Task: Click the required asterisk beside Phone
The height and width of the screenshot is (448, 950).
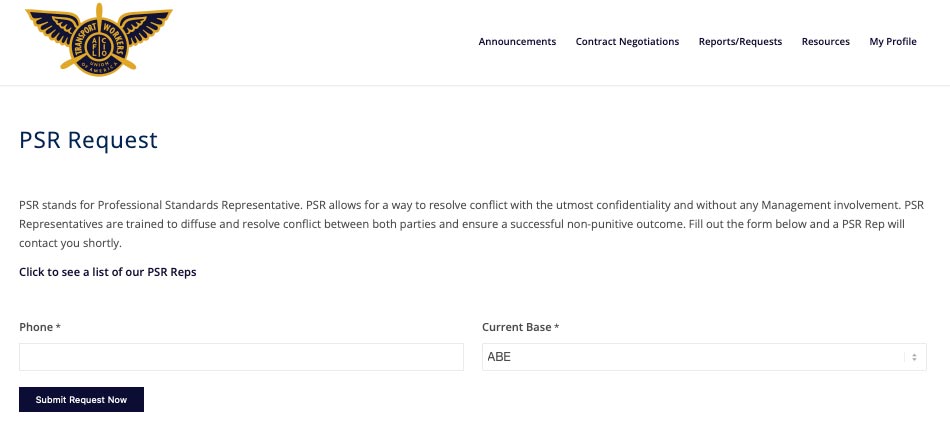Action: coord(58,326)
